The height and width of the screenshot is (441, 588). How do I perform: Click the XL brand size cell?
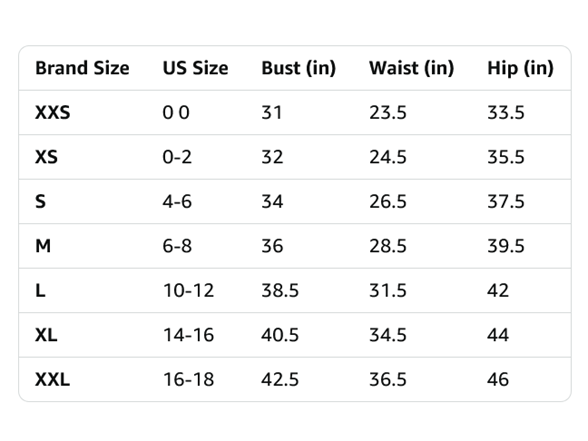click(x=46, y=335)
